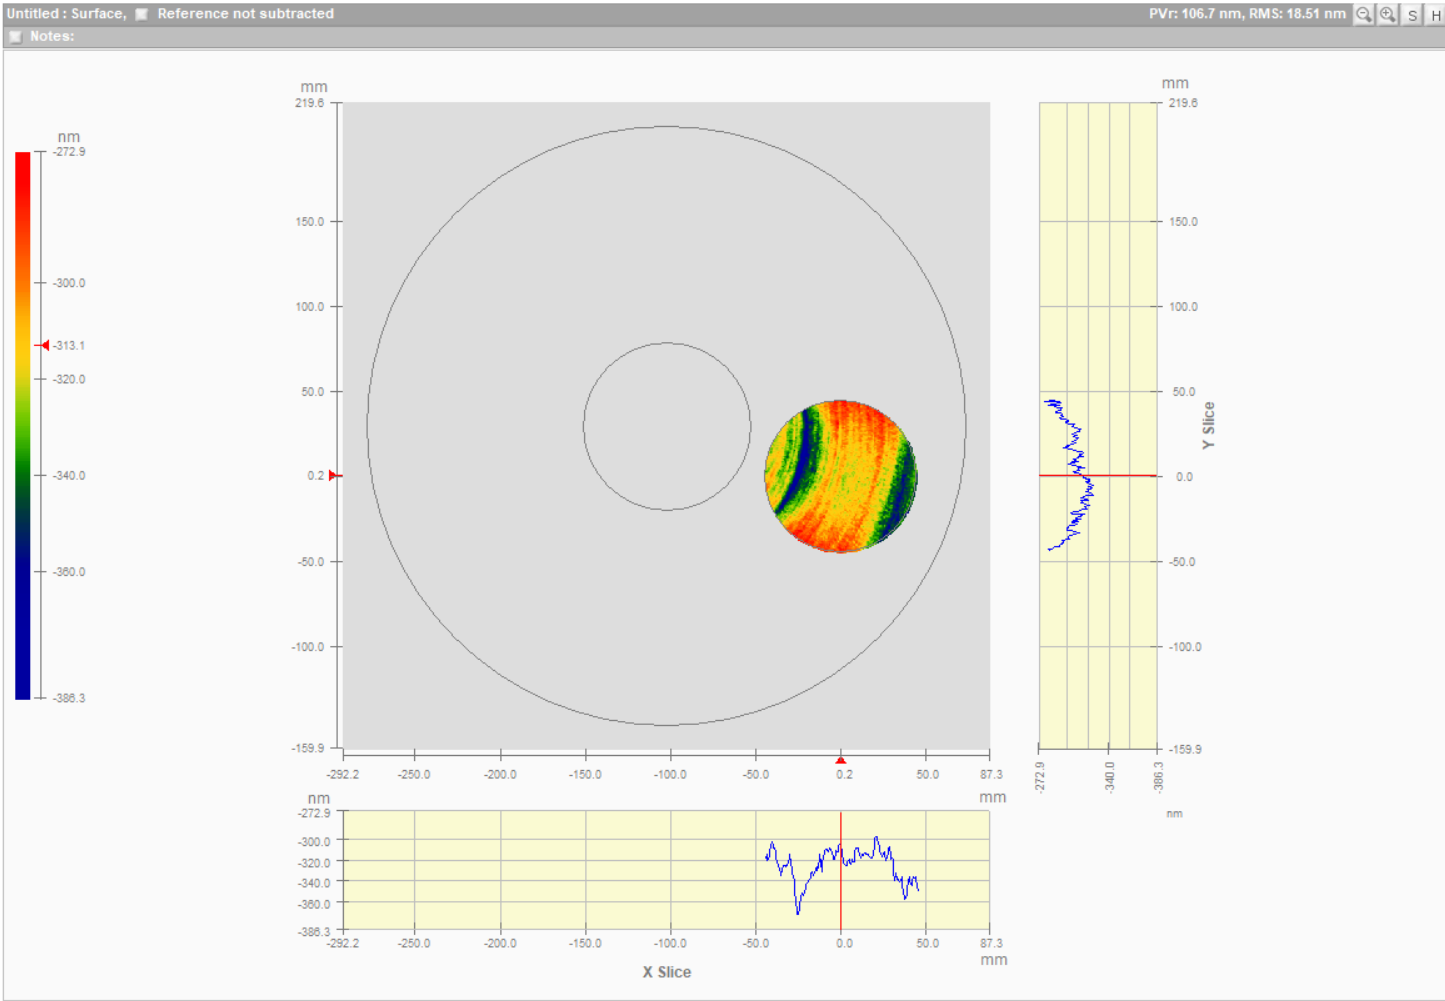Click the Y Slice label
Image resolution: width=1445 pixels, height=1001 pixels.
(1208, 425)
